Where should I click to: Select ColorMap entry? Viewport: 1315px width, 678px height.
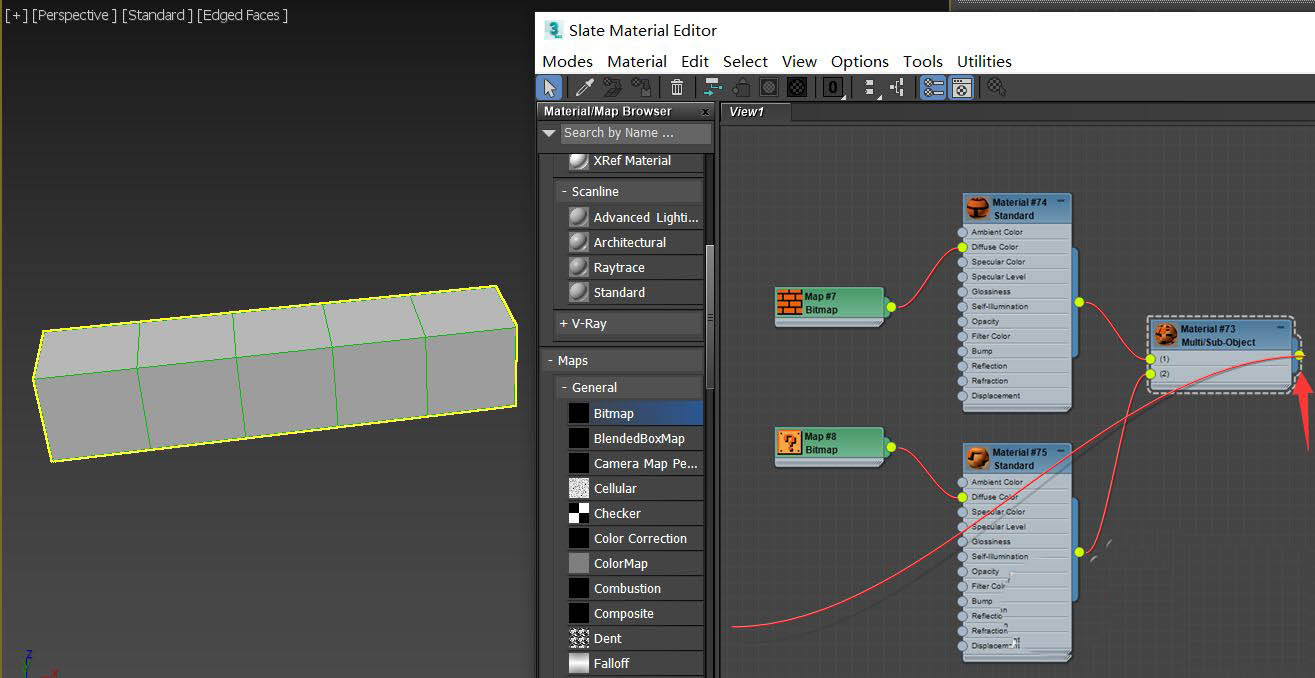pos(634,563)
